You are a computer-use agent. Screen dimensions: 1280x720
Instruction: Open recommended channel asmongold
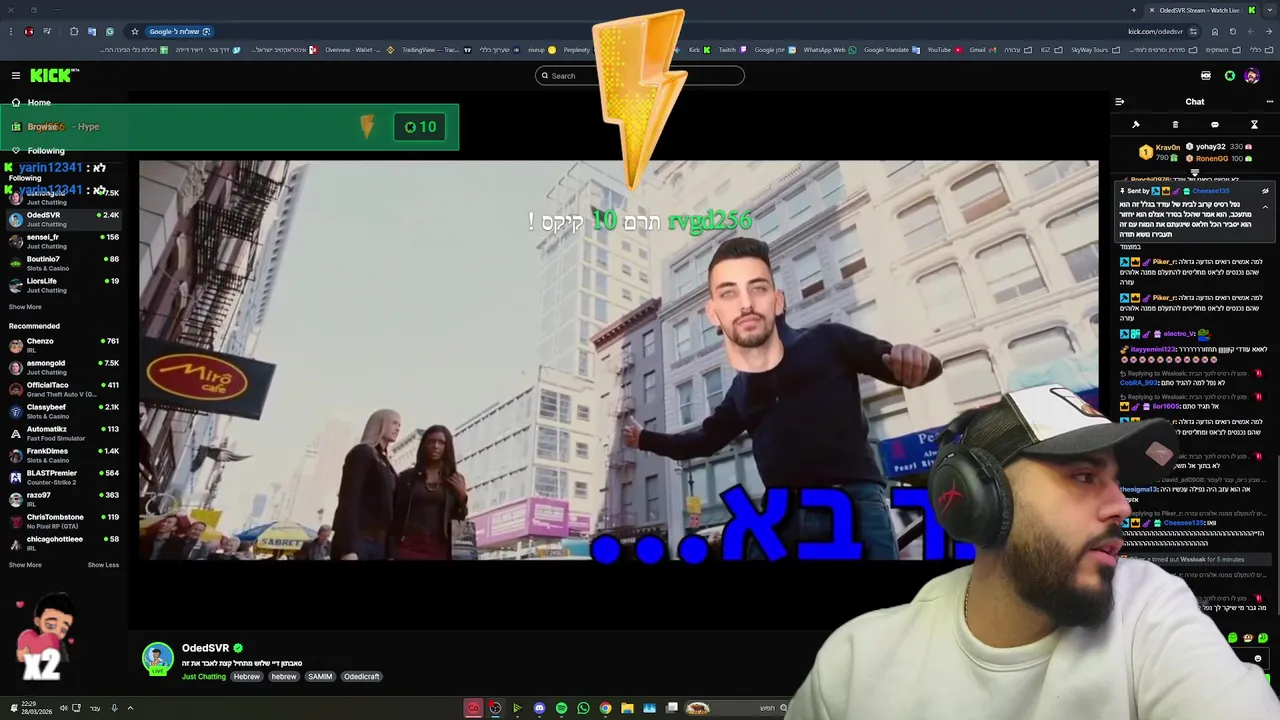pos(64,367)
